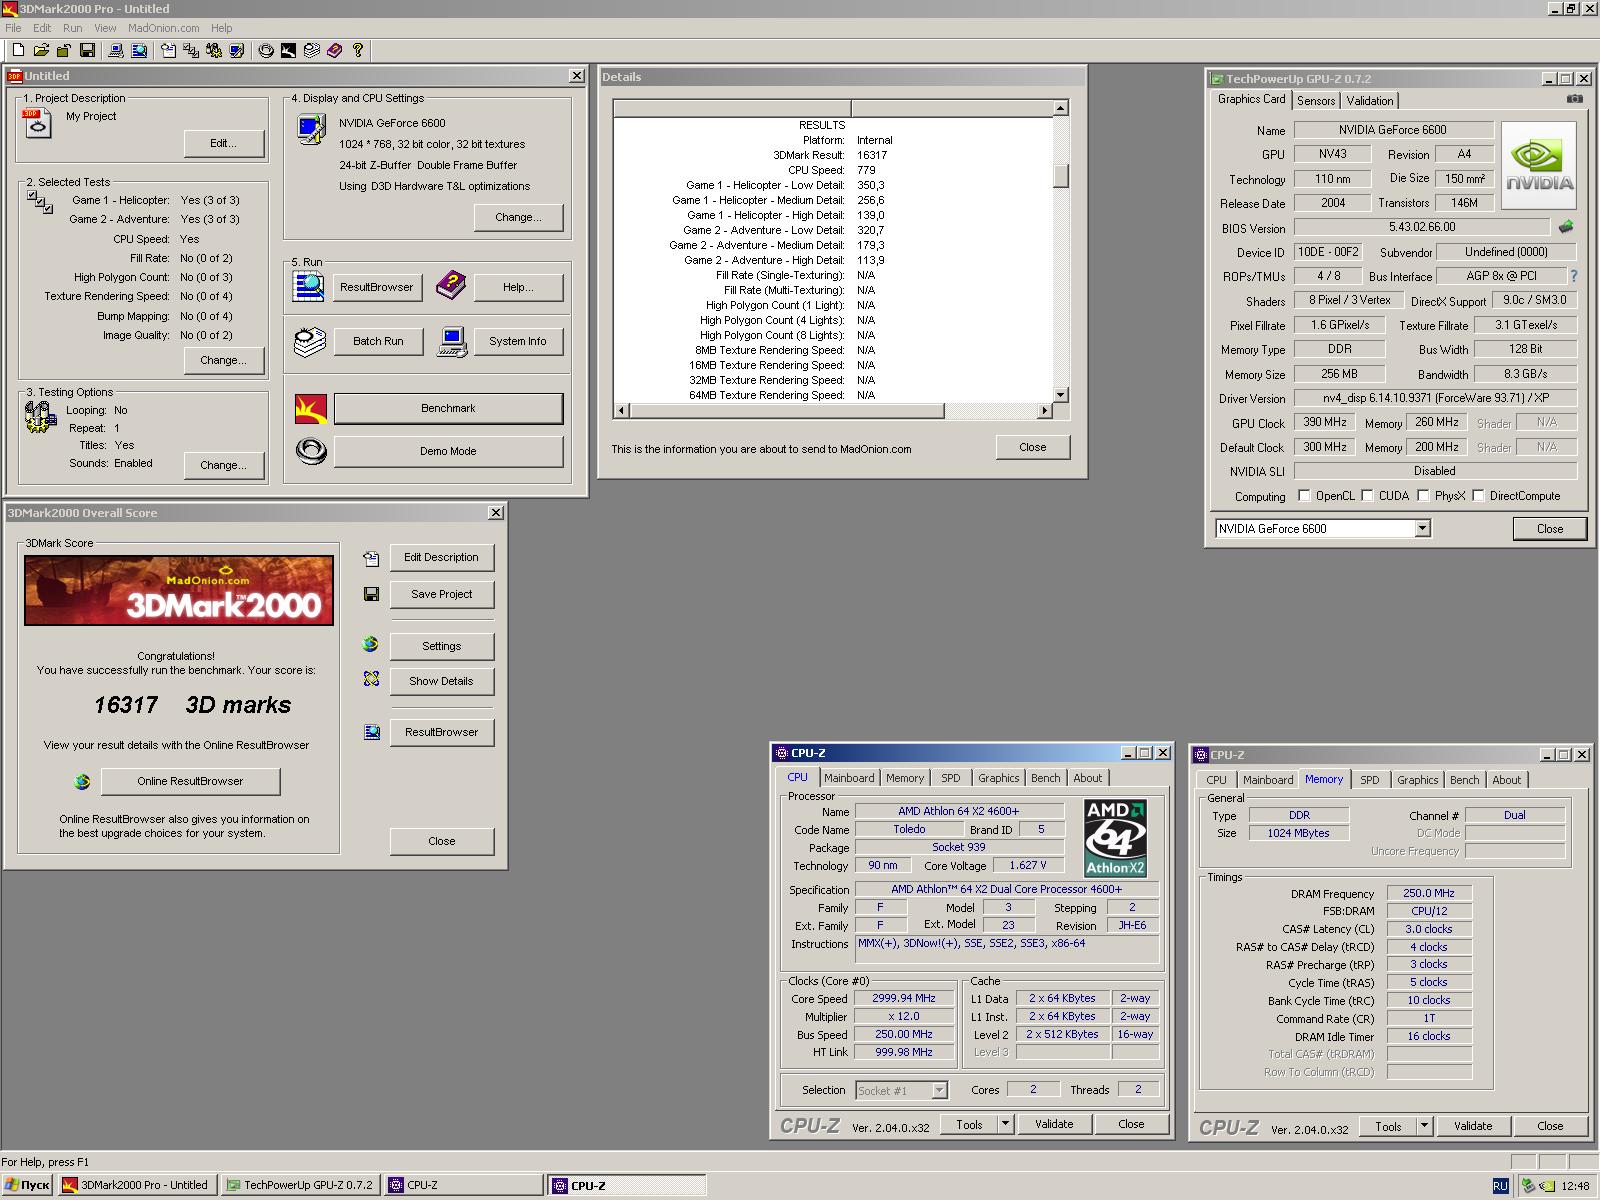Click the Testing Options toolbar icon
1600x1200 pixels.
(x=214, y=50)
